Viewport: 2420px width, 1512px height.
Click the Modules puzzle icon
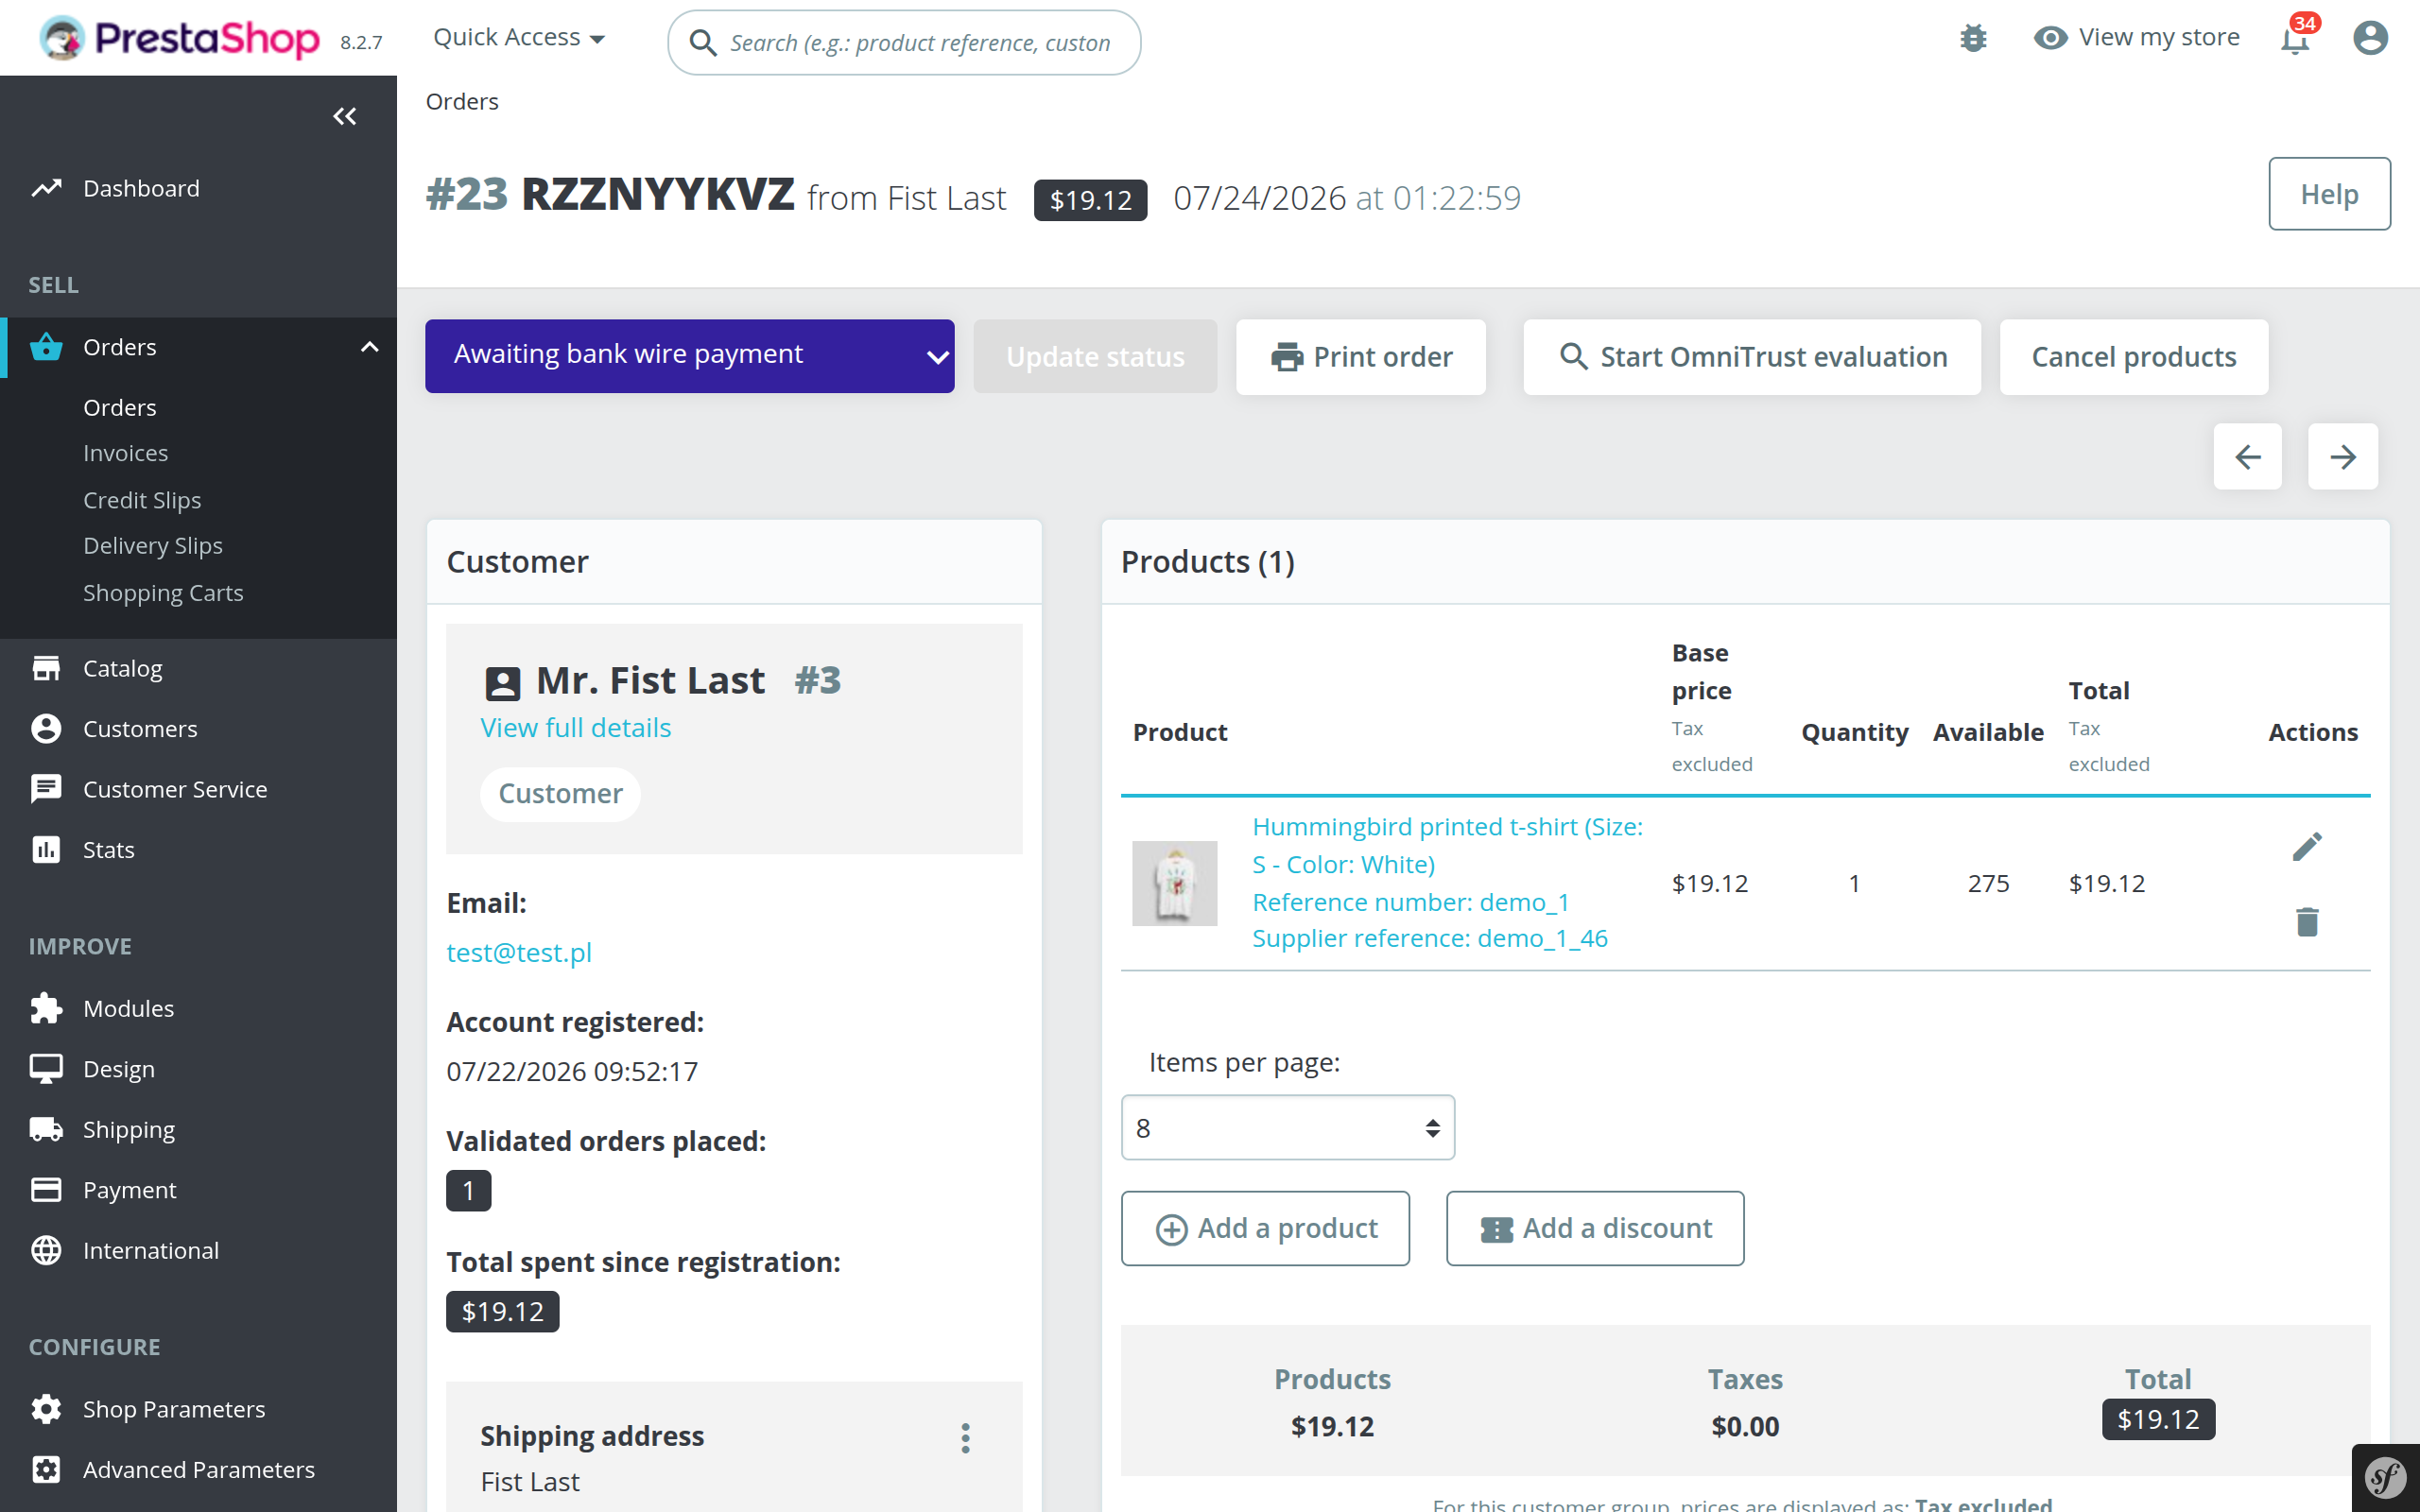[46, 1008]
